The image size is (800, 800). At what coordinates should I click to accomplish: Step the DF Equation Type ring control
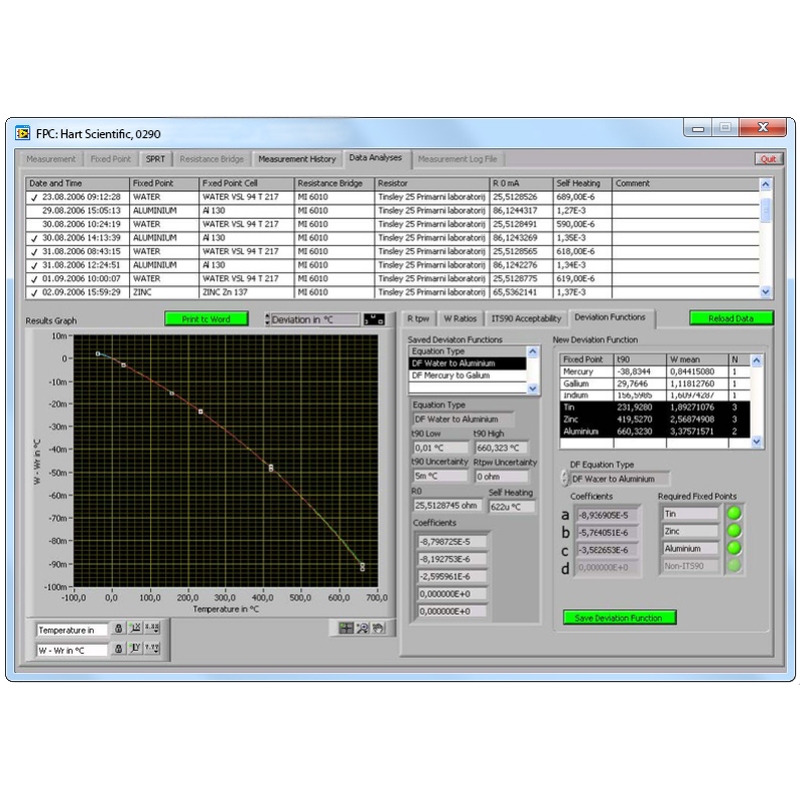564,479
